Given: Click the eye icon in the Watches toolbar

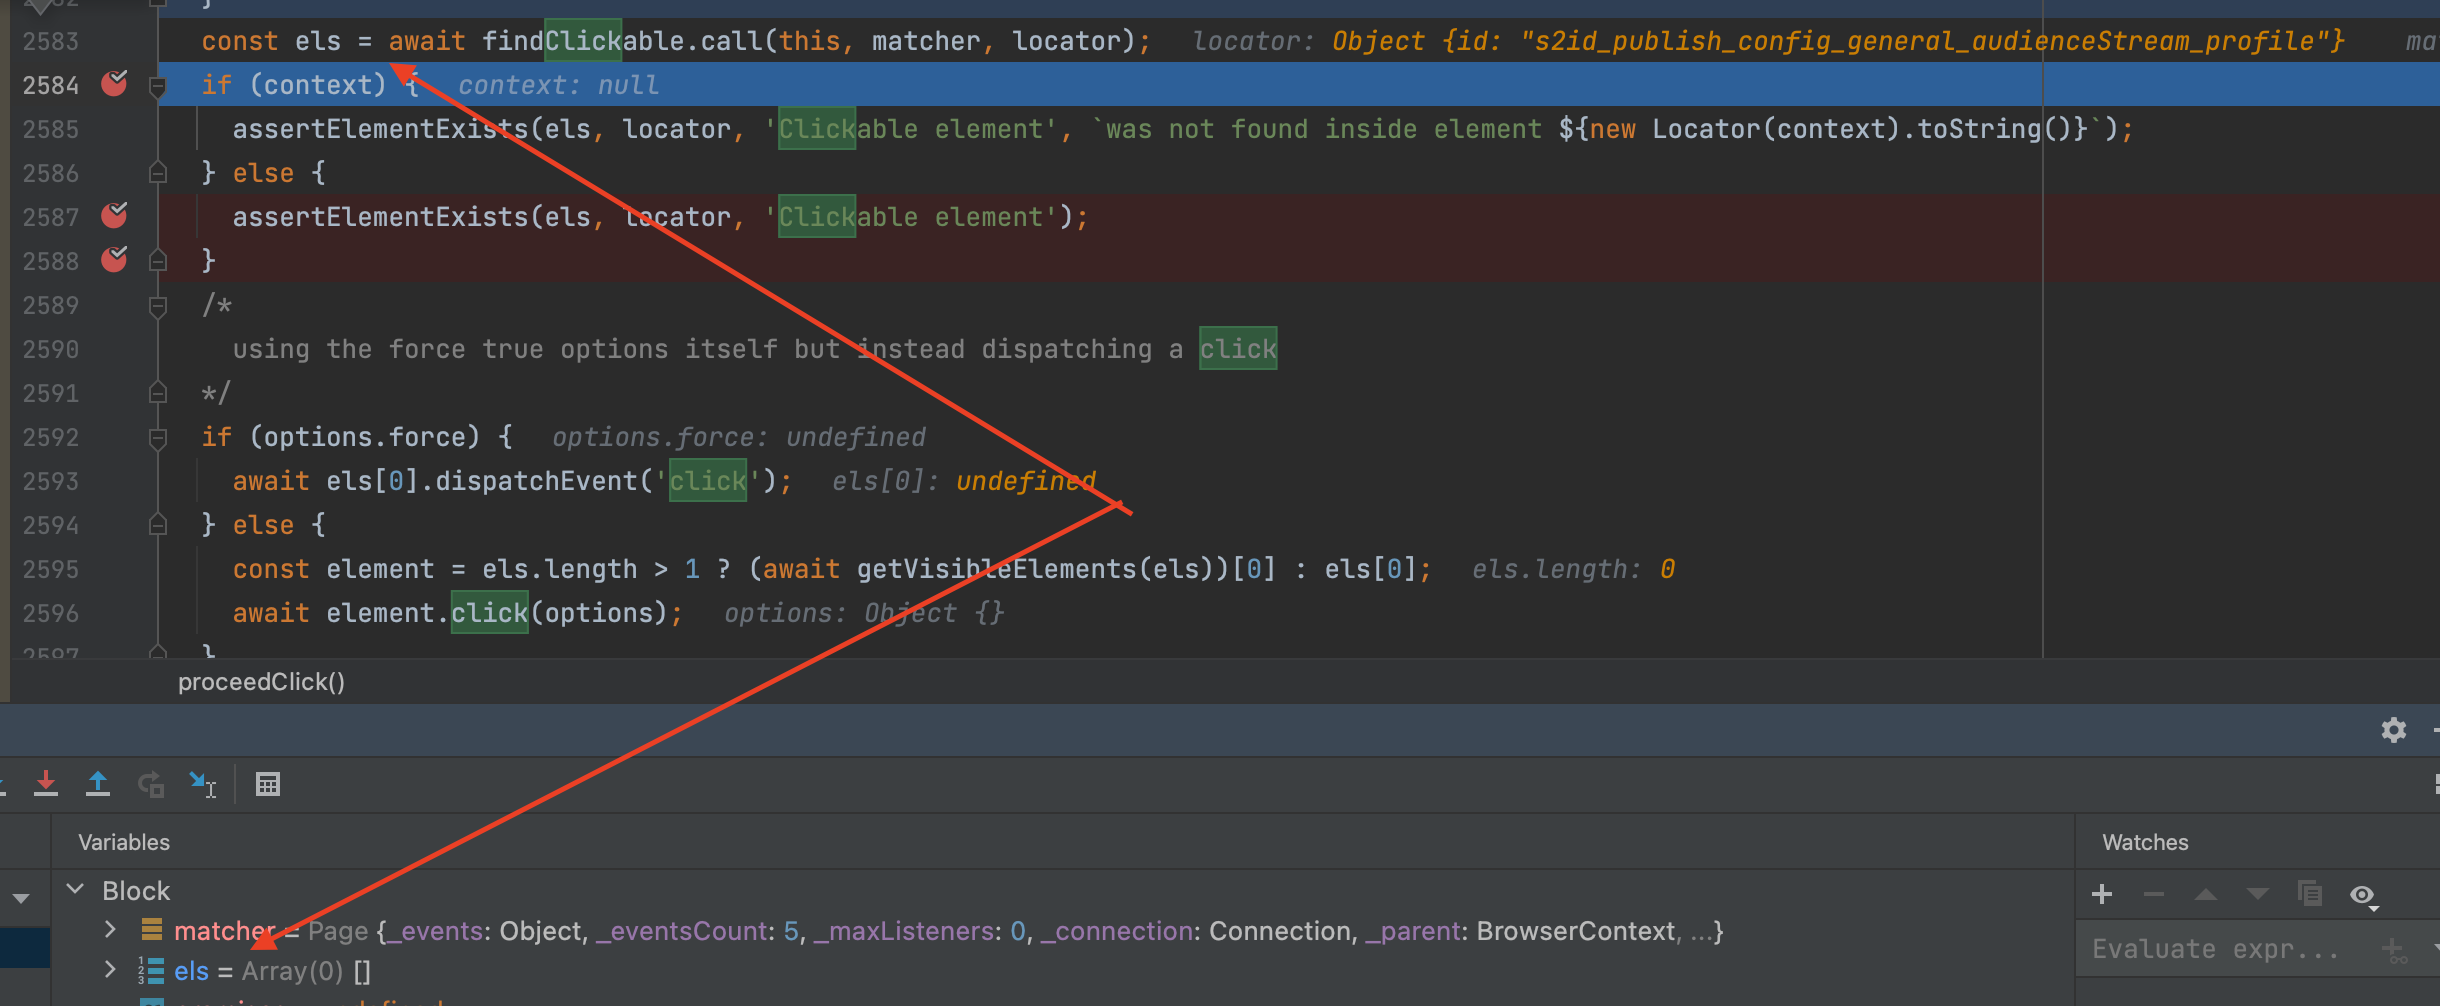Looking at the screenshot, I should tap(2363, 895).
